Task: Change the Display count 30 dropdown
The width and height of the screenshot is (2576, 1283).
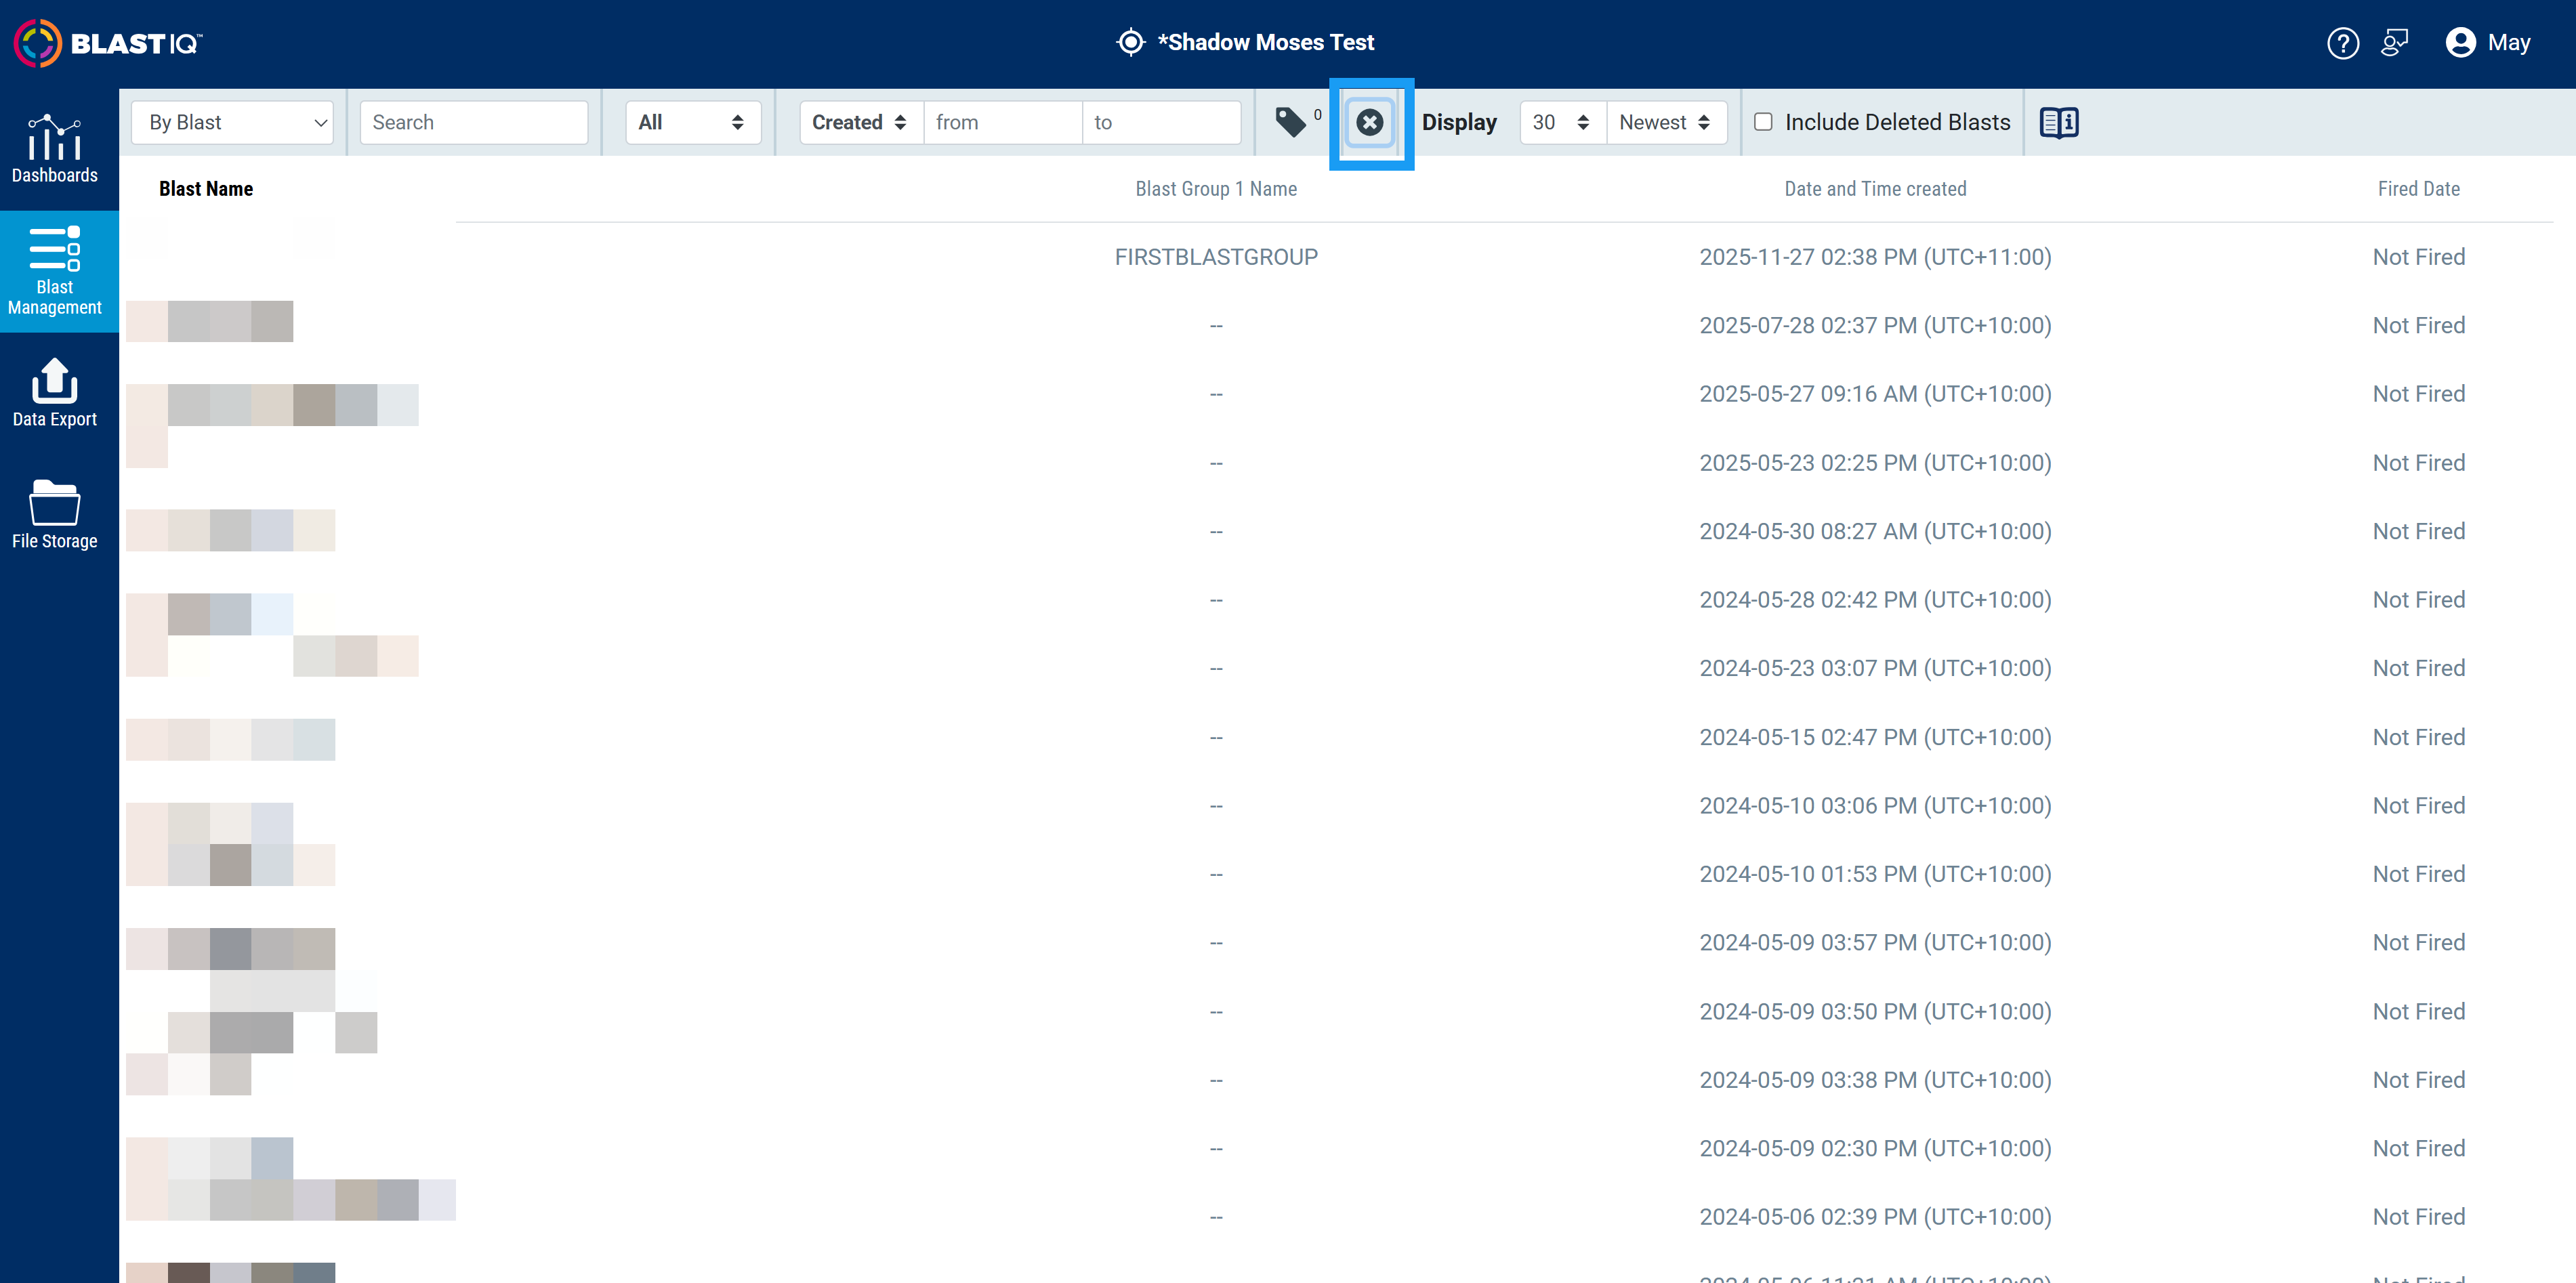Action: point(1563,122)
